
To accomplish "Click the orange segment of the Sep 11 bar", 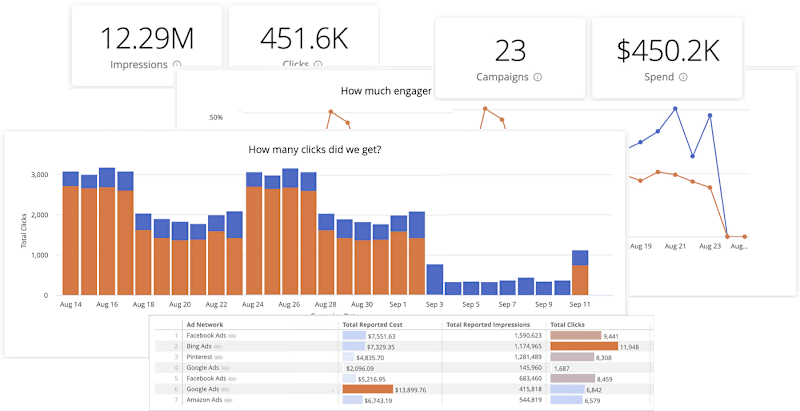I will [x=580, y=280].
